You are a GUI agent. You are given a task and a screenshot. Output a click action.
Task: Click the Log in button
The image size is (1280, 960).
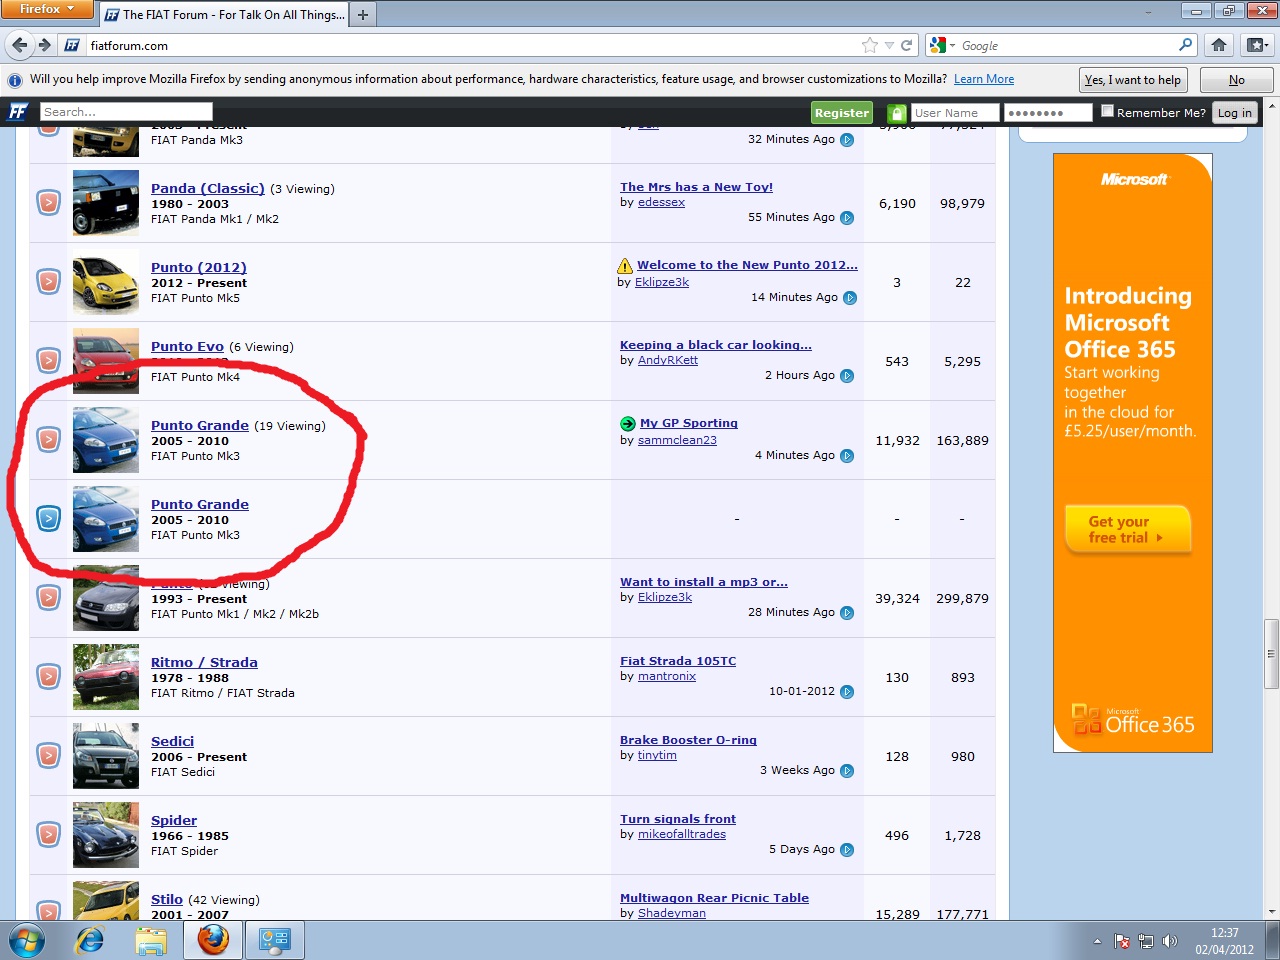tap(1234, 113)
